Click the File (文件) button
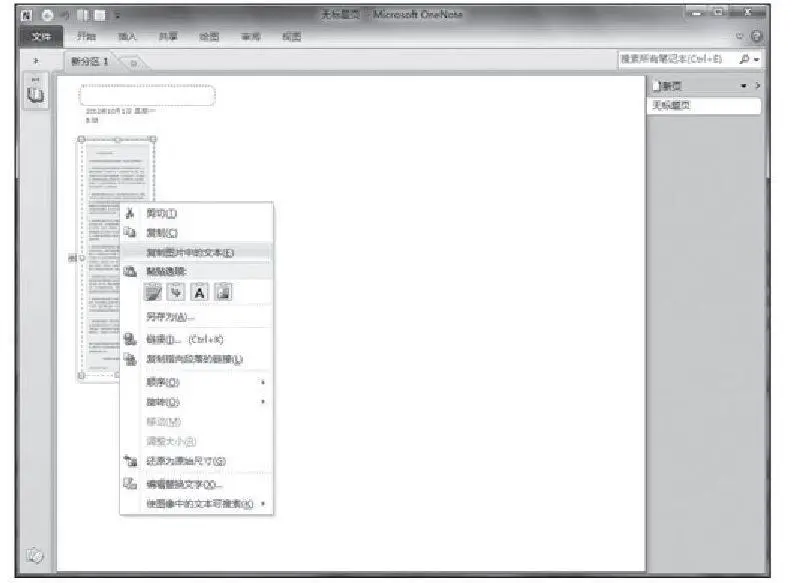Viewport: 792px width, 583px height. coord(41,37)
